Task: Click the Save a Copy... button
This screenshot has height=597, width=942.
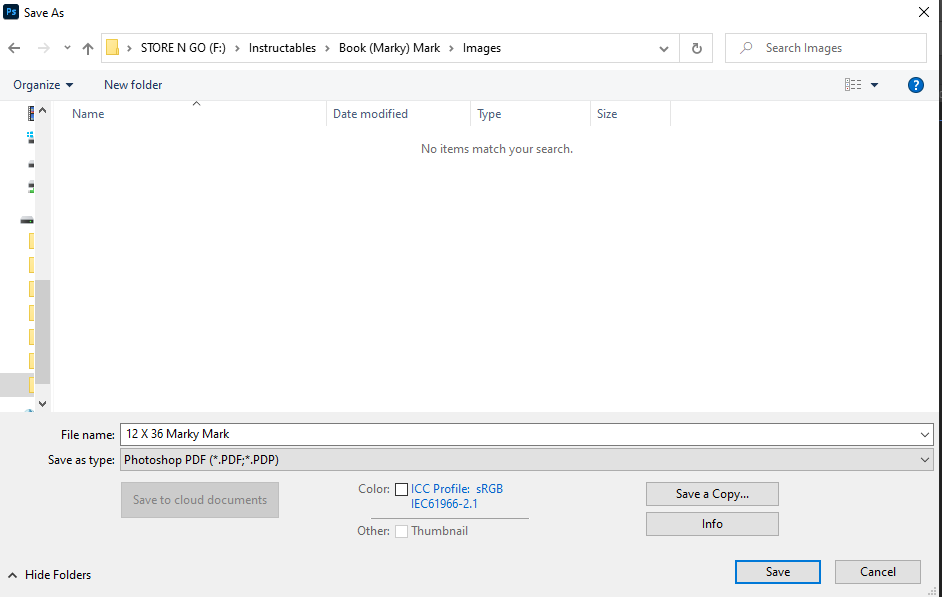Action: 713,494
